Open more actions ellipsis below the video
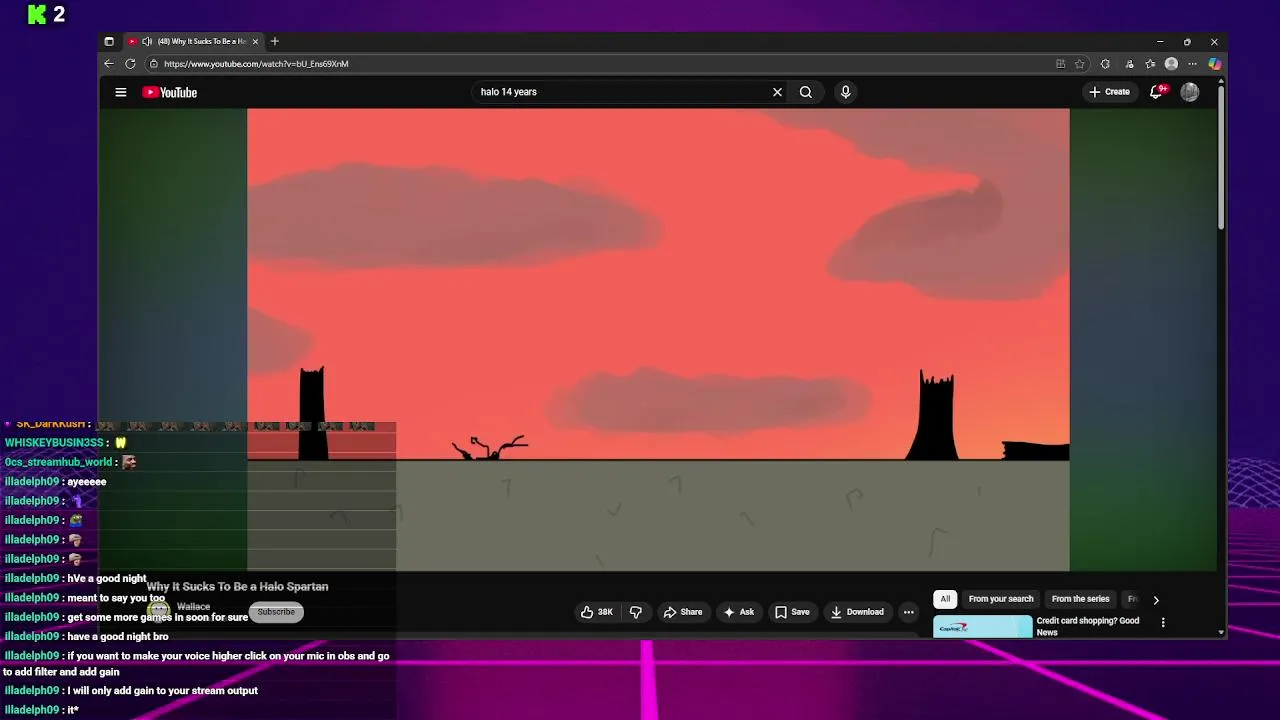 (908, 612)
